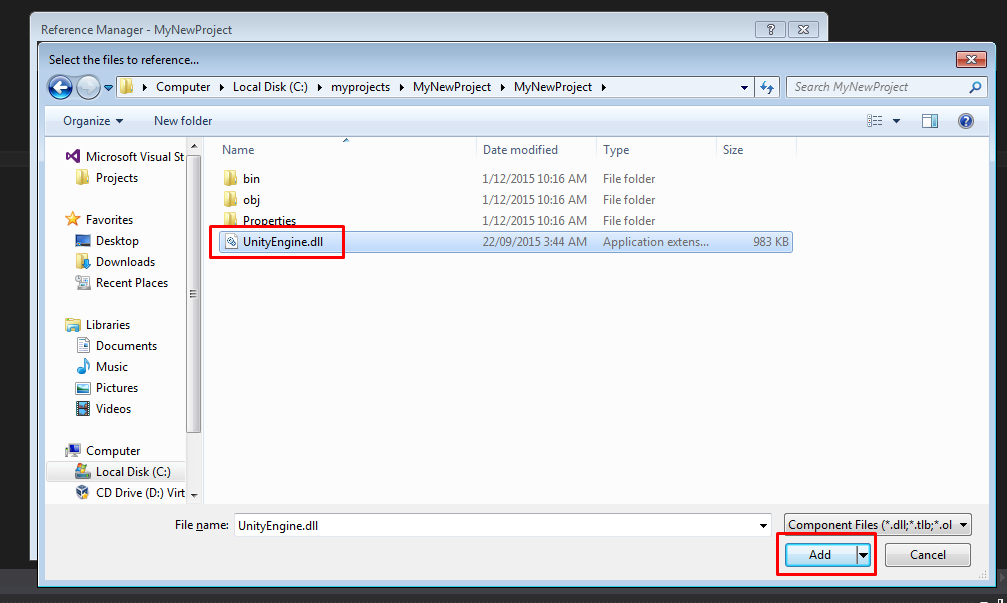Open the Component Files type filter dropdown
The image size is (1007, 603).
[877, 525]
